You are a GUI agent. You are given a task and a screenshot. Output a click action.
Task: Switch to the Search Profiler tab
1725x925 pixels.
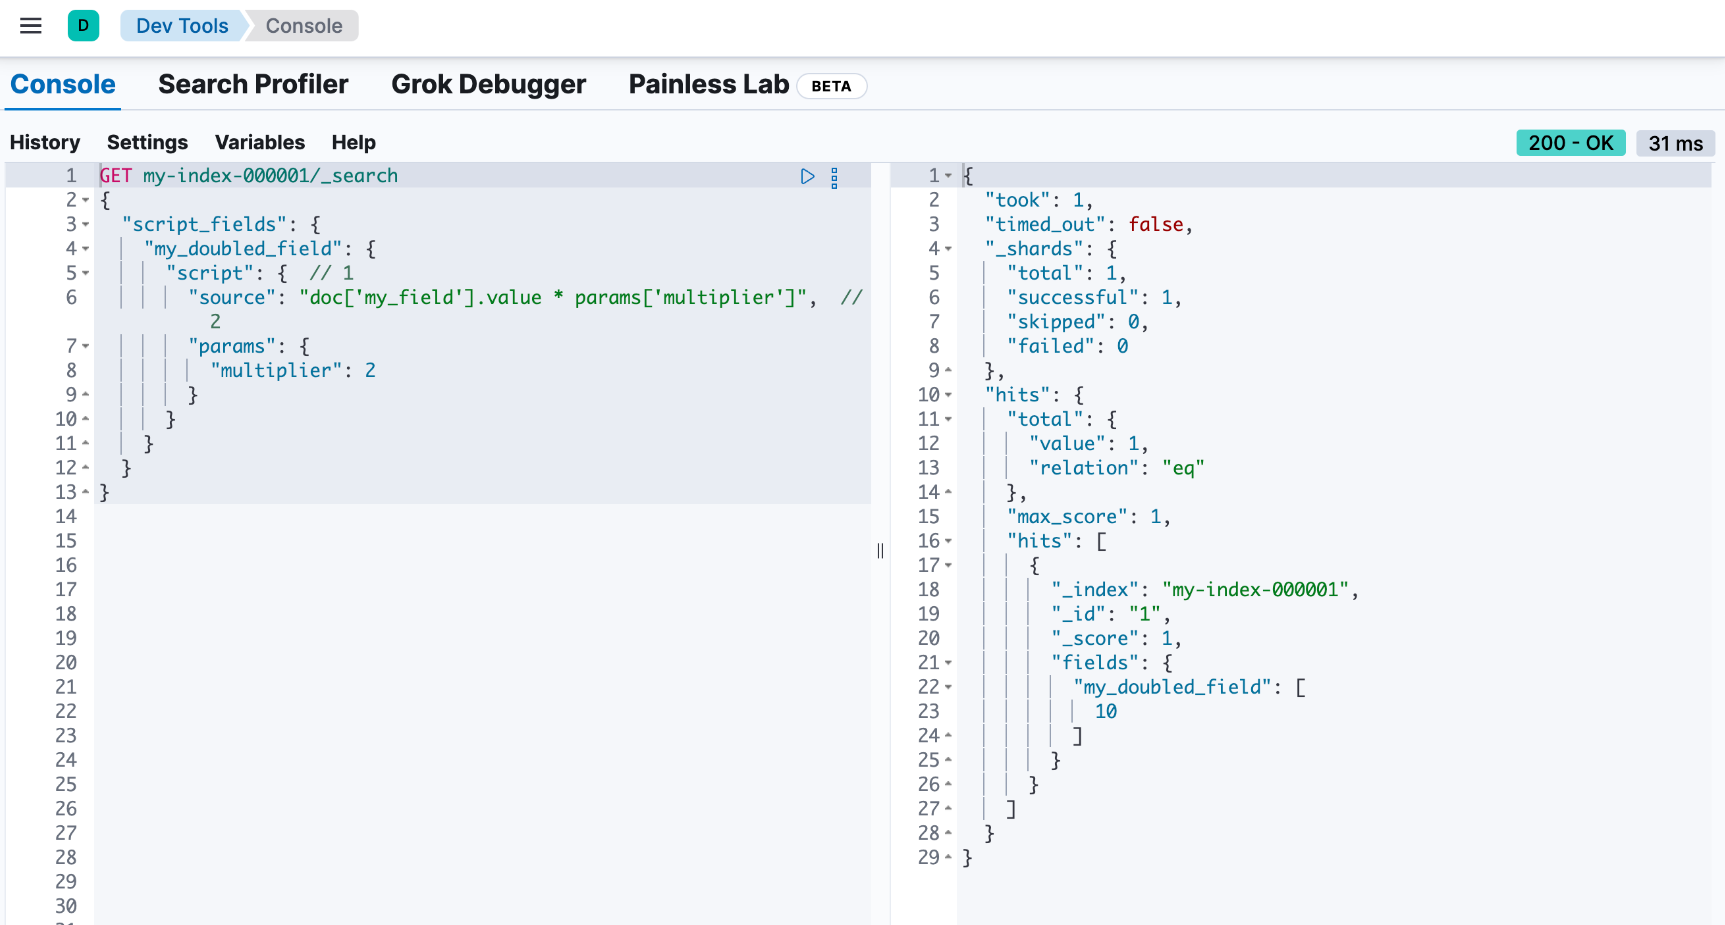pyautogui.click(x=253, y=85)
